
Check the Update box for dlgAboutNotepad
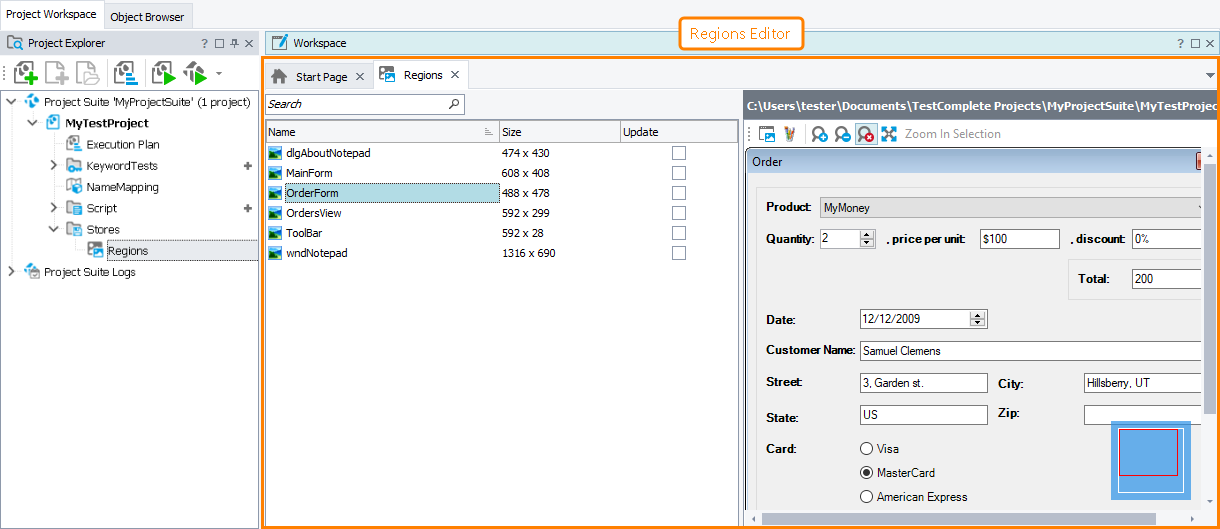[x=679, y=153]
